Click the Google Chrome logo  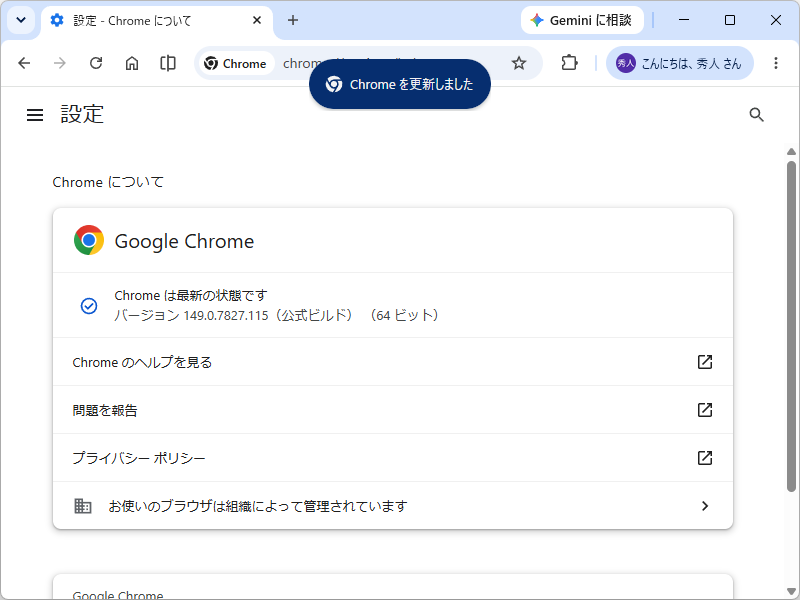(x=89, y=240)
